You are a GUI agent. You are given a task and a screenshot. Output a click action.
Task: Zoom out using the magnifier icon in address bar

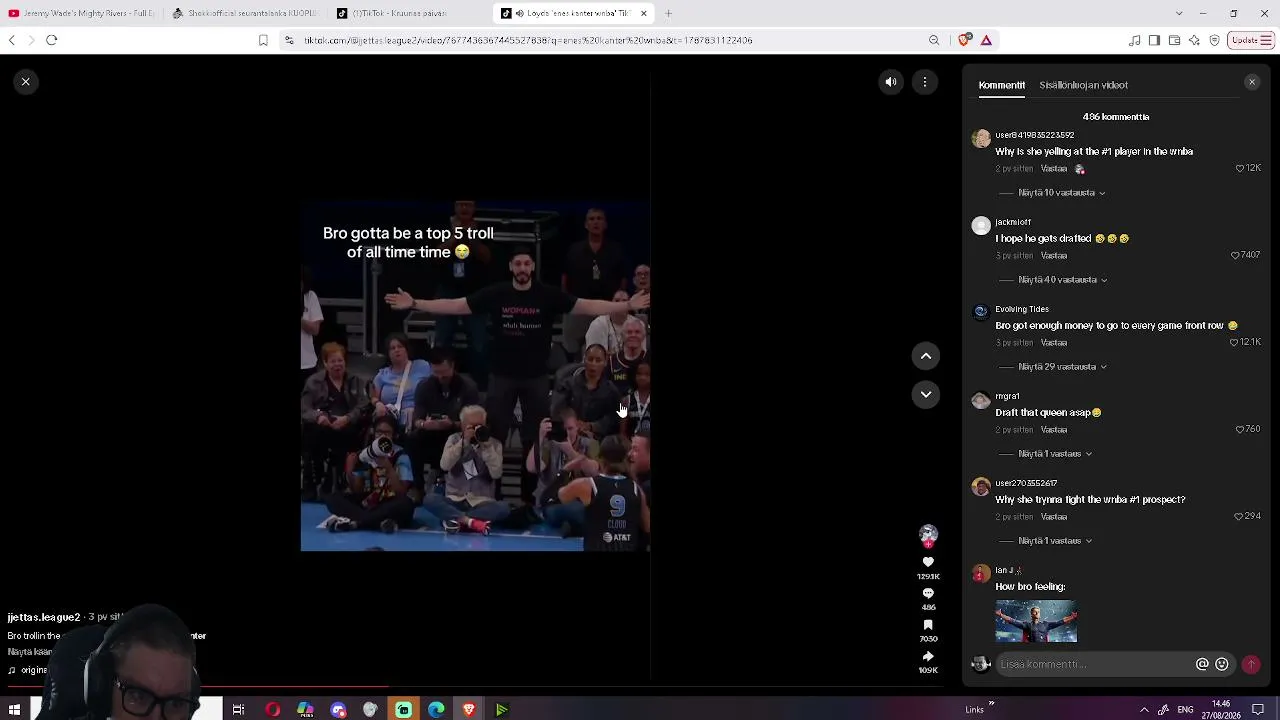[934, 40]
